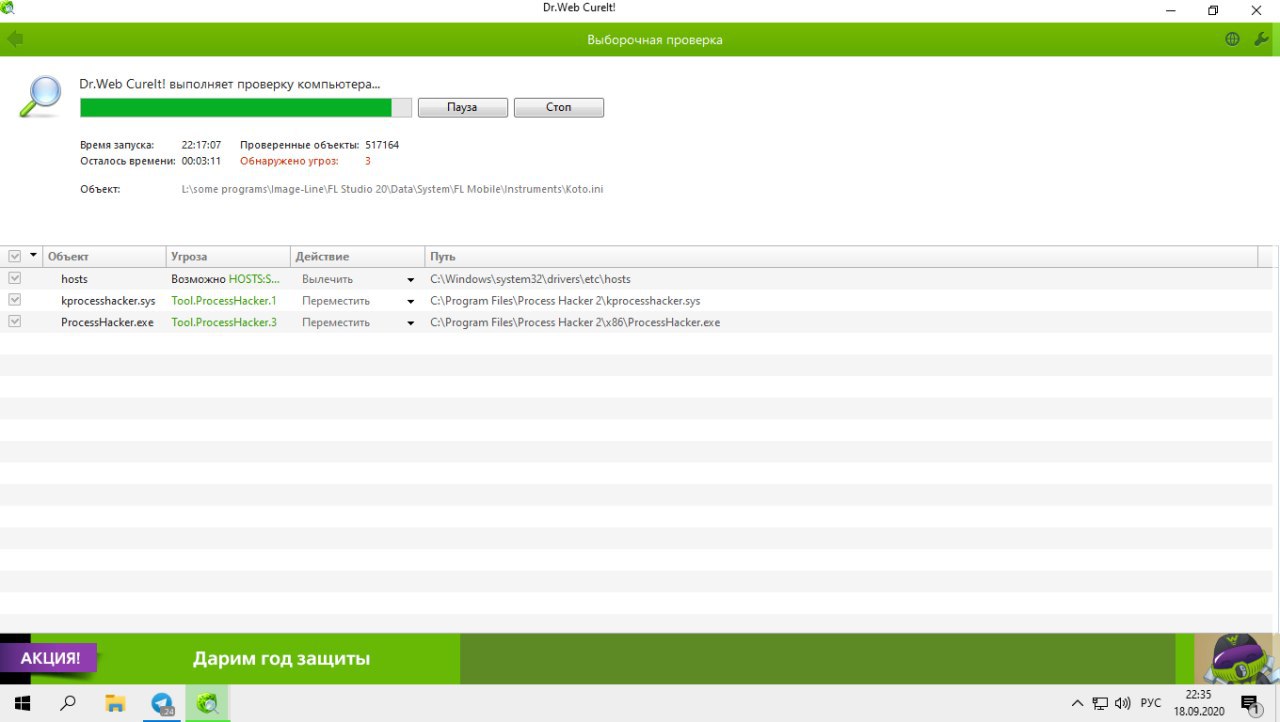The image size is (1280, 722).
Task: Open Tool.ProcessHacker.1 threat link
Action: (x=224, y=300)
